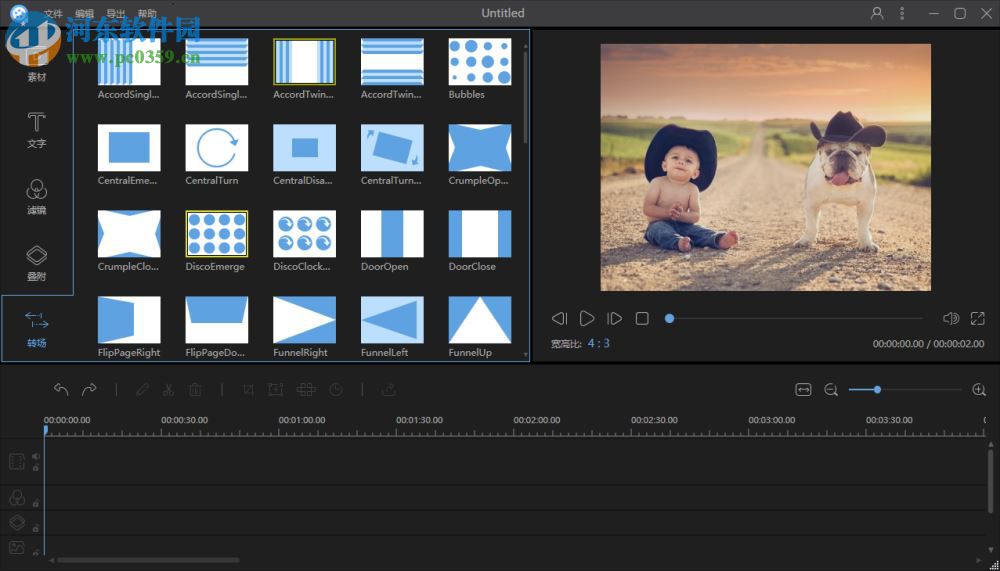
Task: Play the preview video
Action: 587,318
